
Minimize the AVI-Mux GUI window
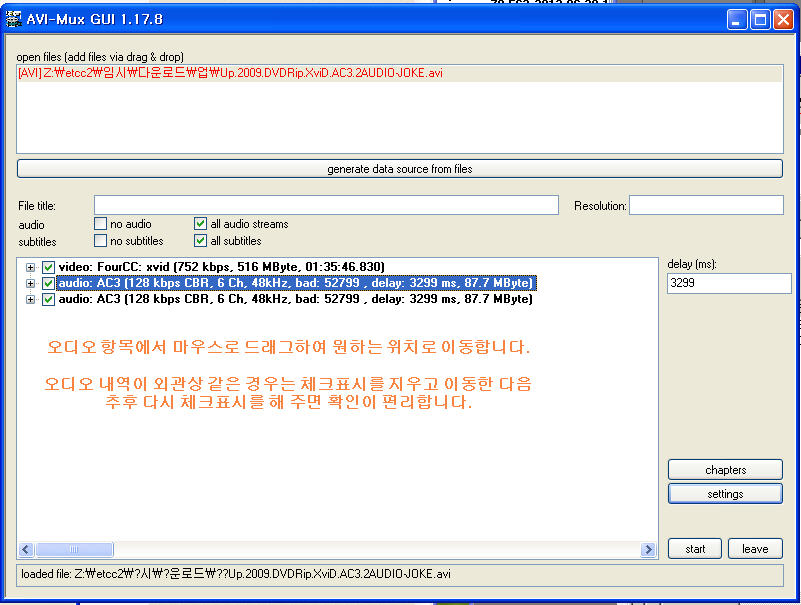737,19
